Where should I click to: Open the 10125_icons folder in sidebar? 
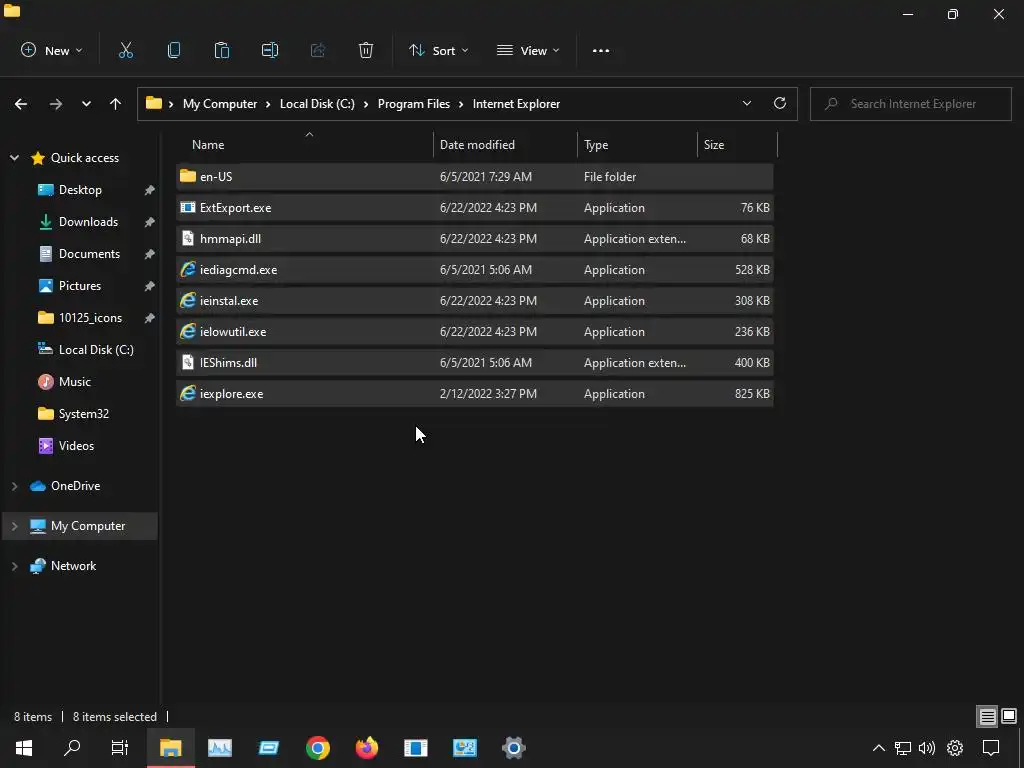(90, 318)
